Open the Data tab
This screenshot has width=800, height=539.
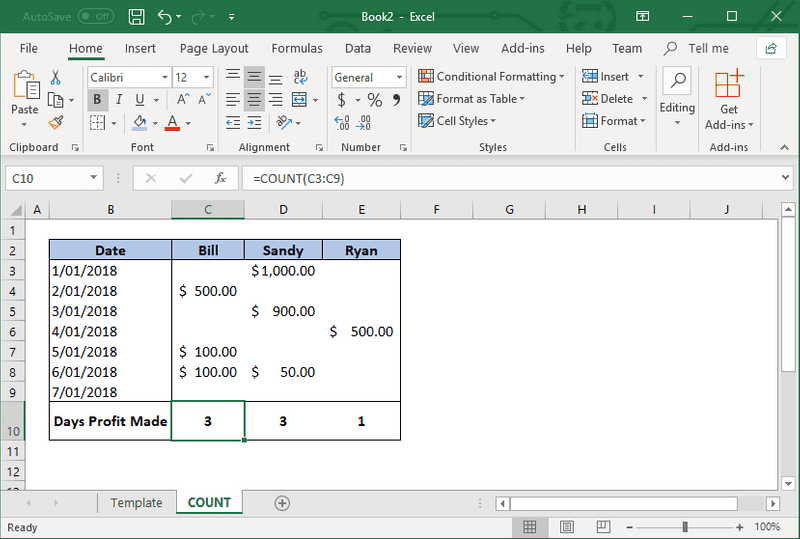coord(358,48)
